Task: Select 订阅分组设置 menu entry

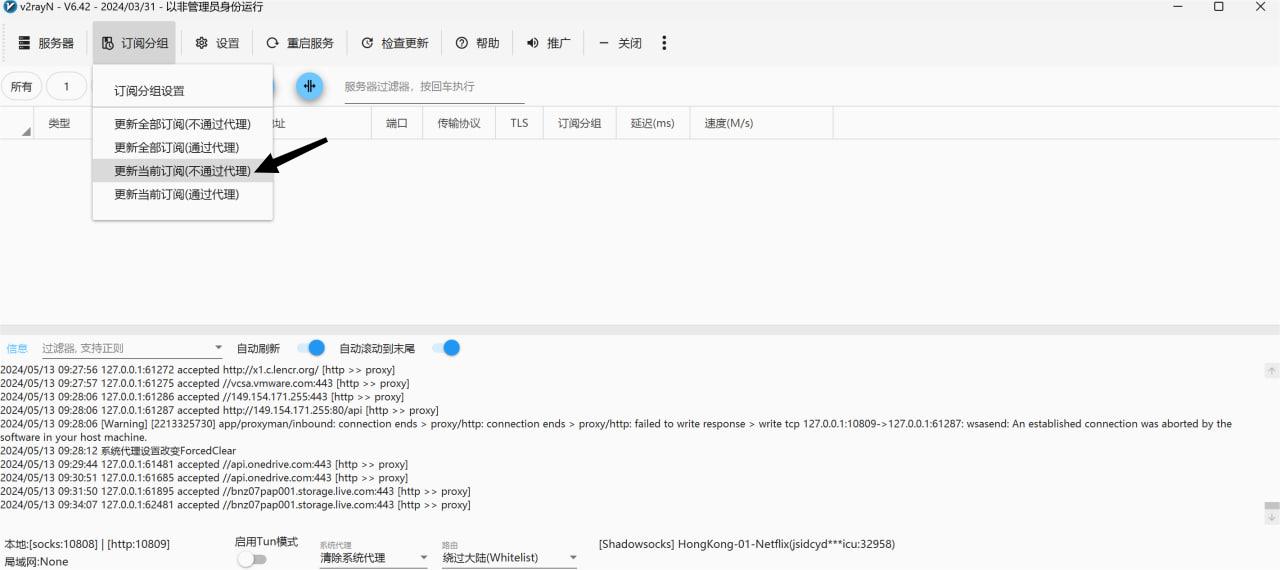Action: (149, 91)
